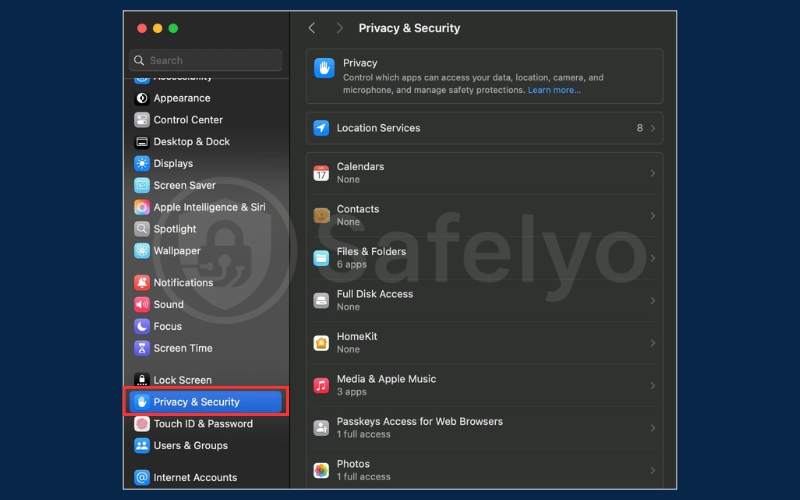This screenshot has height=500, width=800.
Task: Expand Files & Folders chevron
Action: 653,258
